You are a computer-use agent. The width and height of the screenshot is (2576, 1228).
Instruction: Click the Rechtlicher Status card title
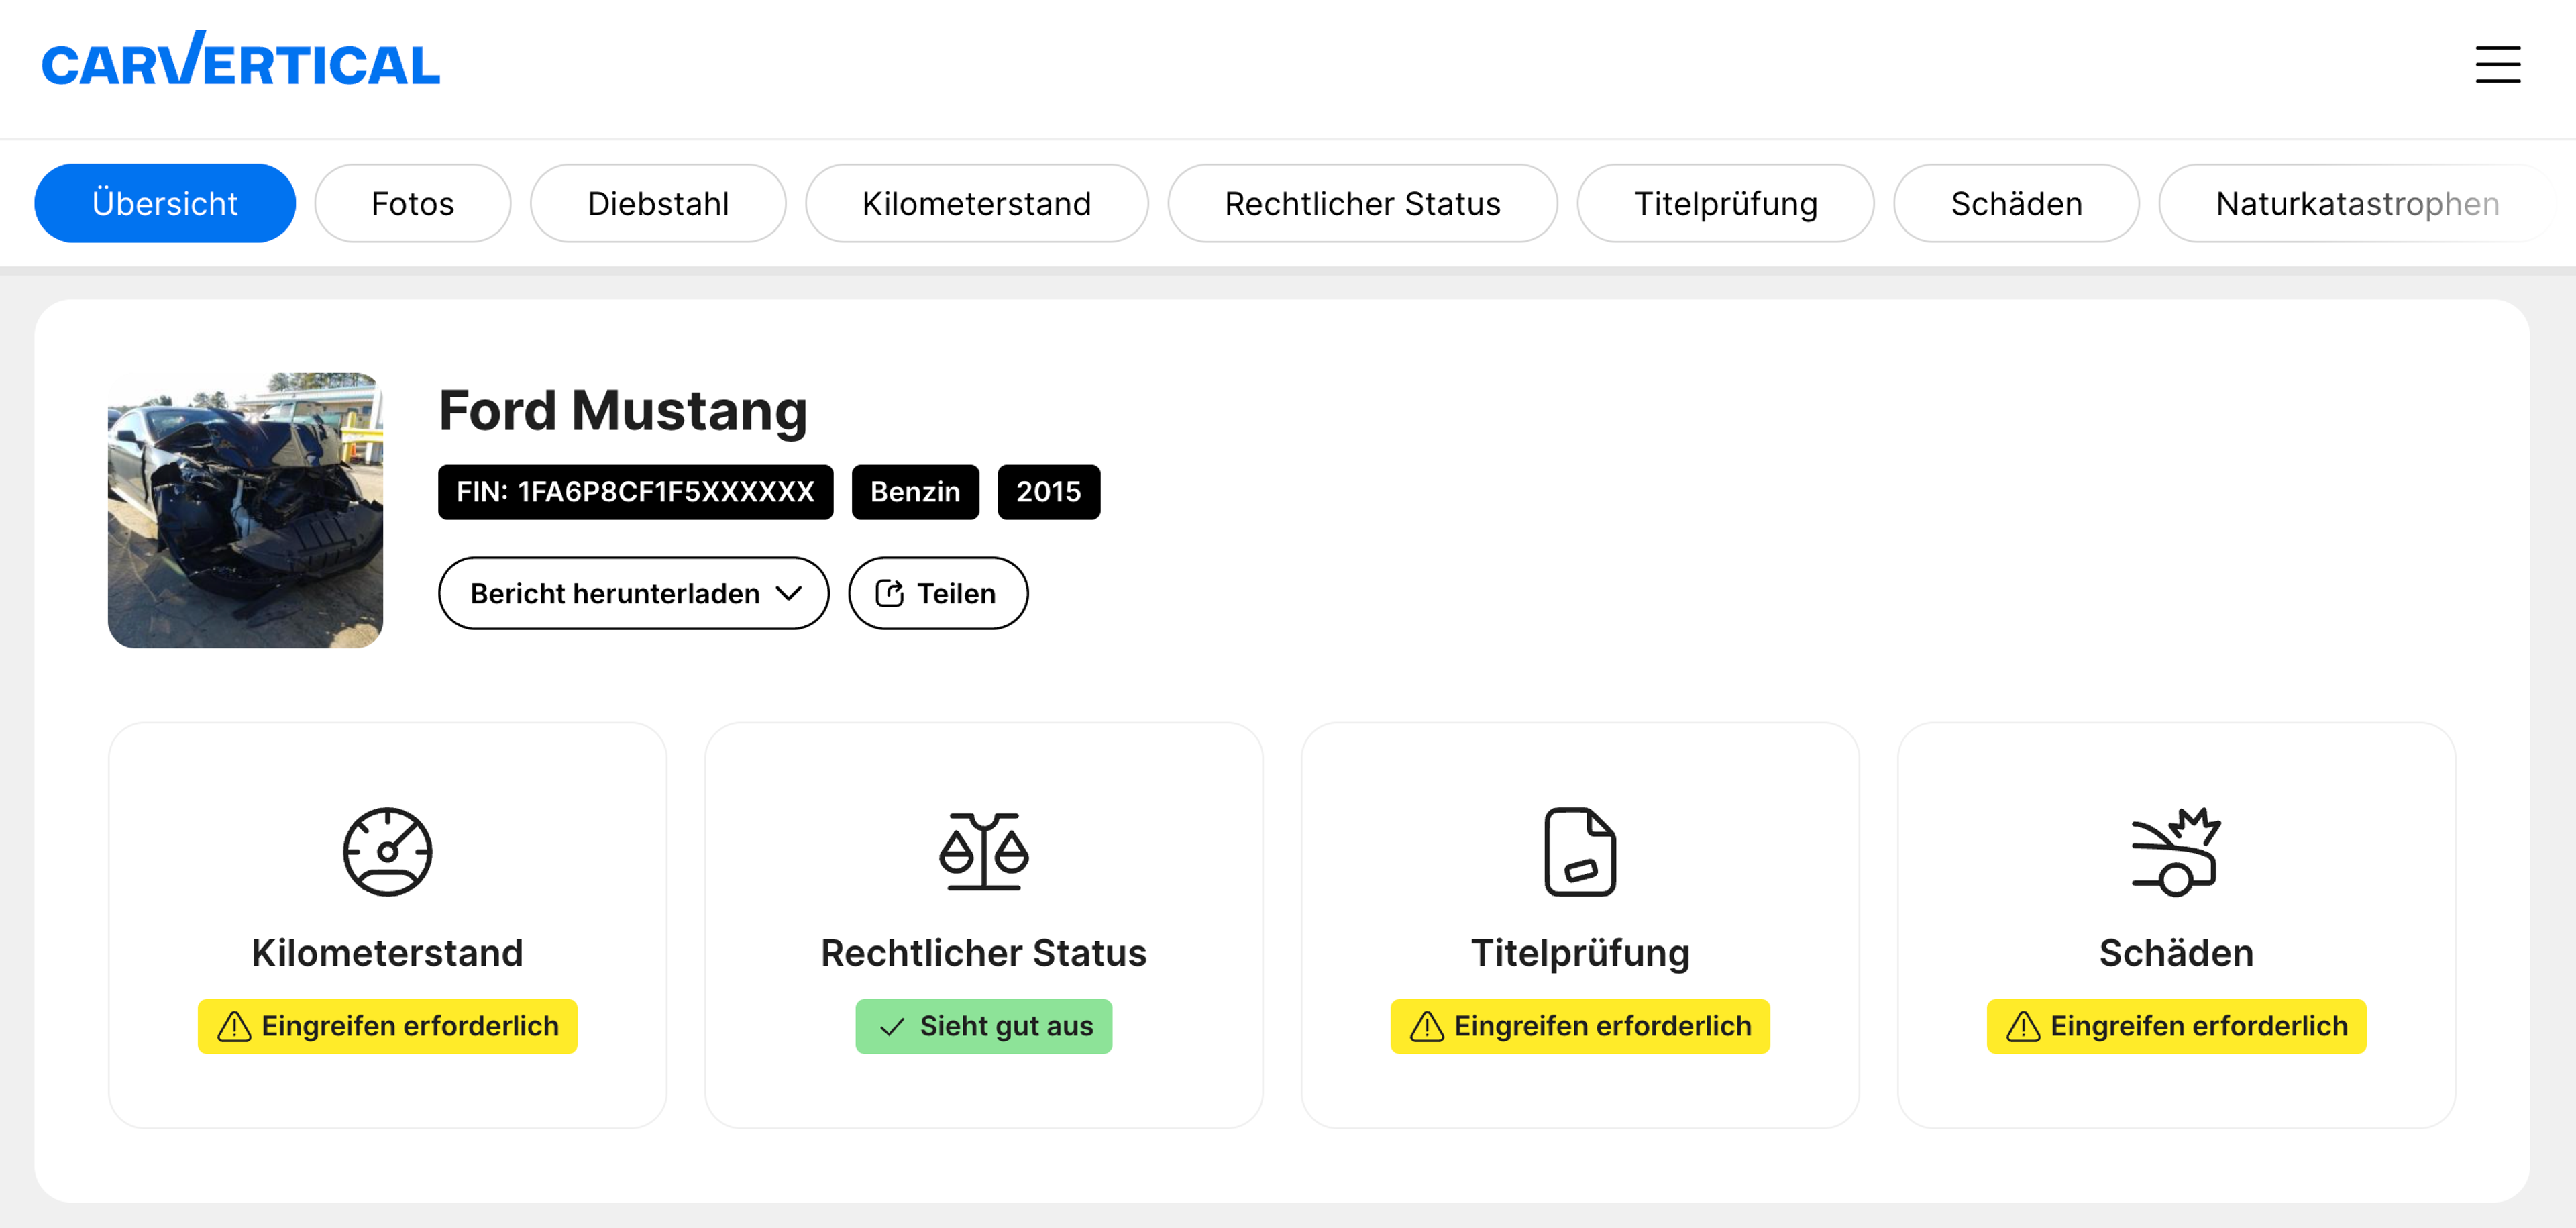click(983, 953)
